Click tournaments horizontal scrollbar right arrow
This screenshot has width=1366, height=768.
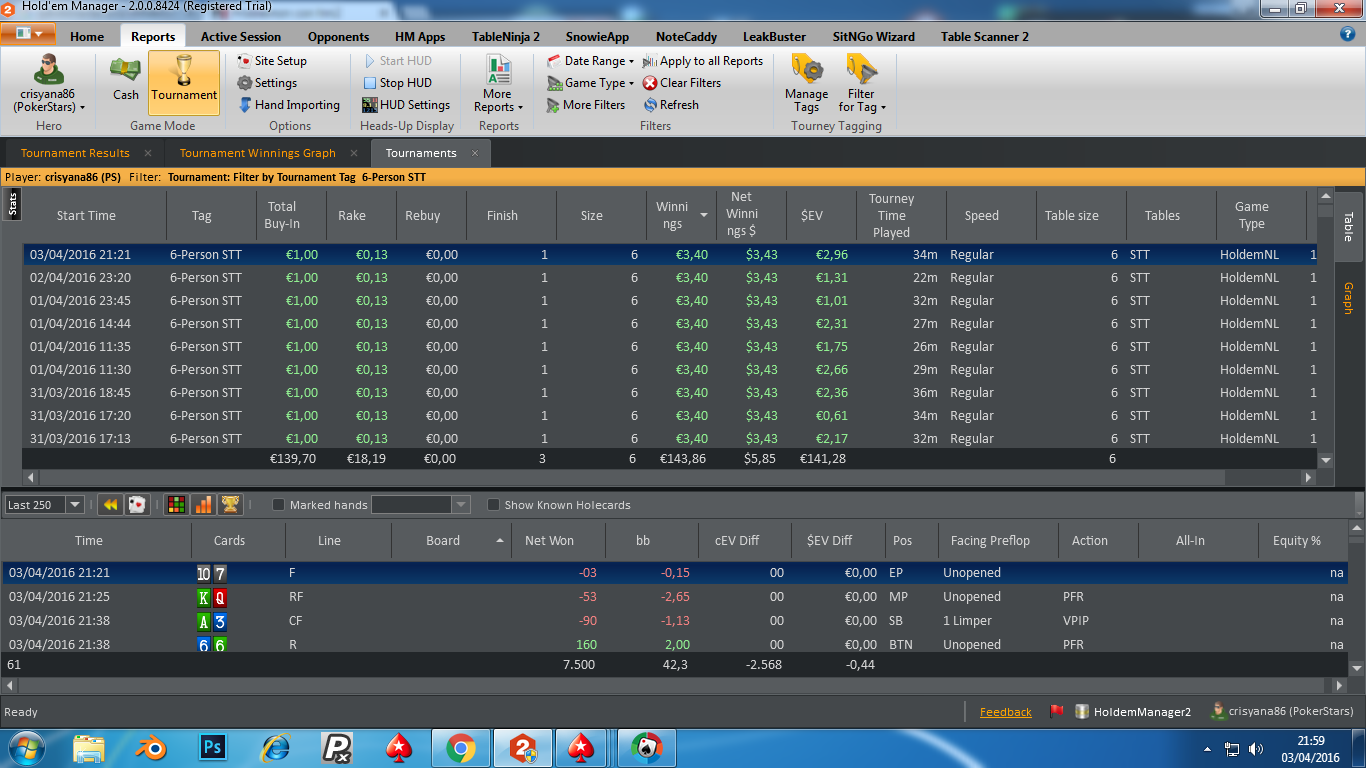(x=1309, y=478)
